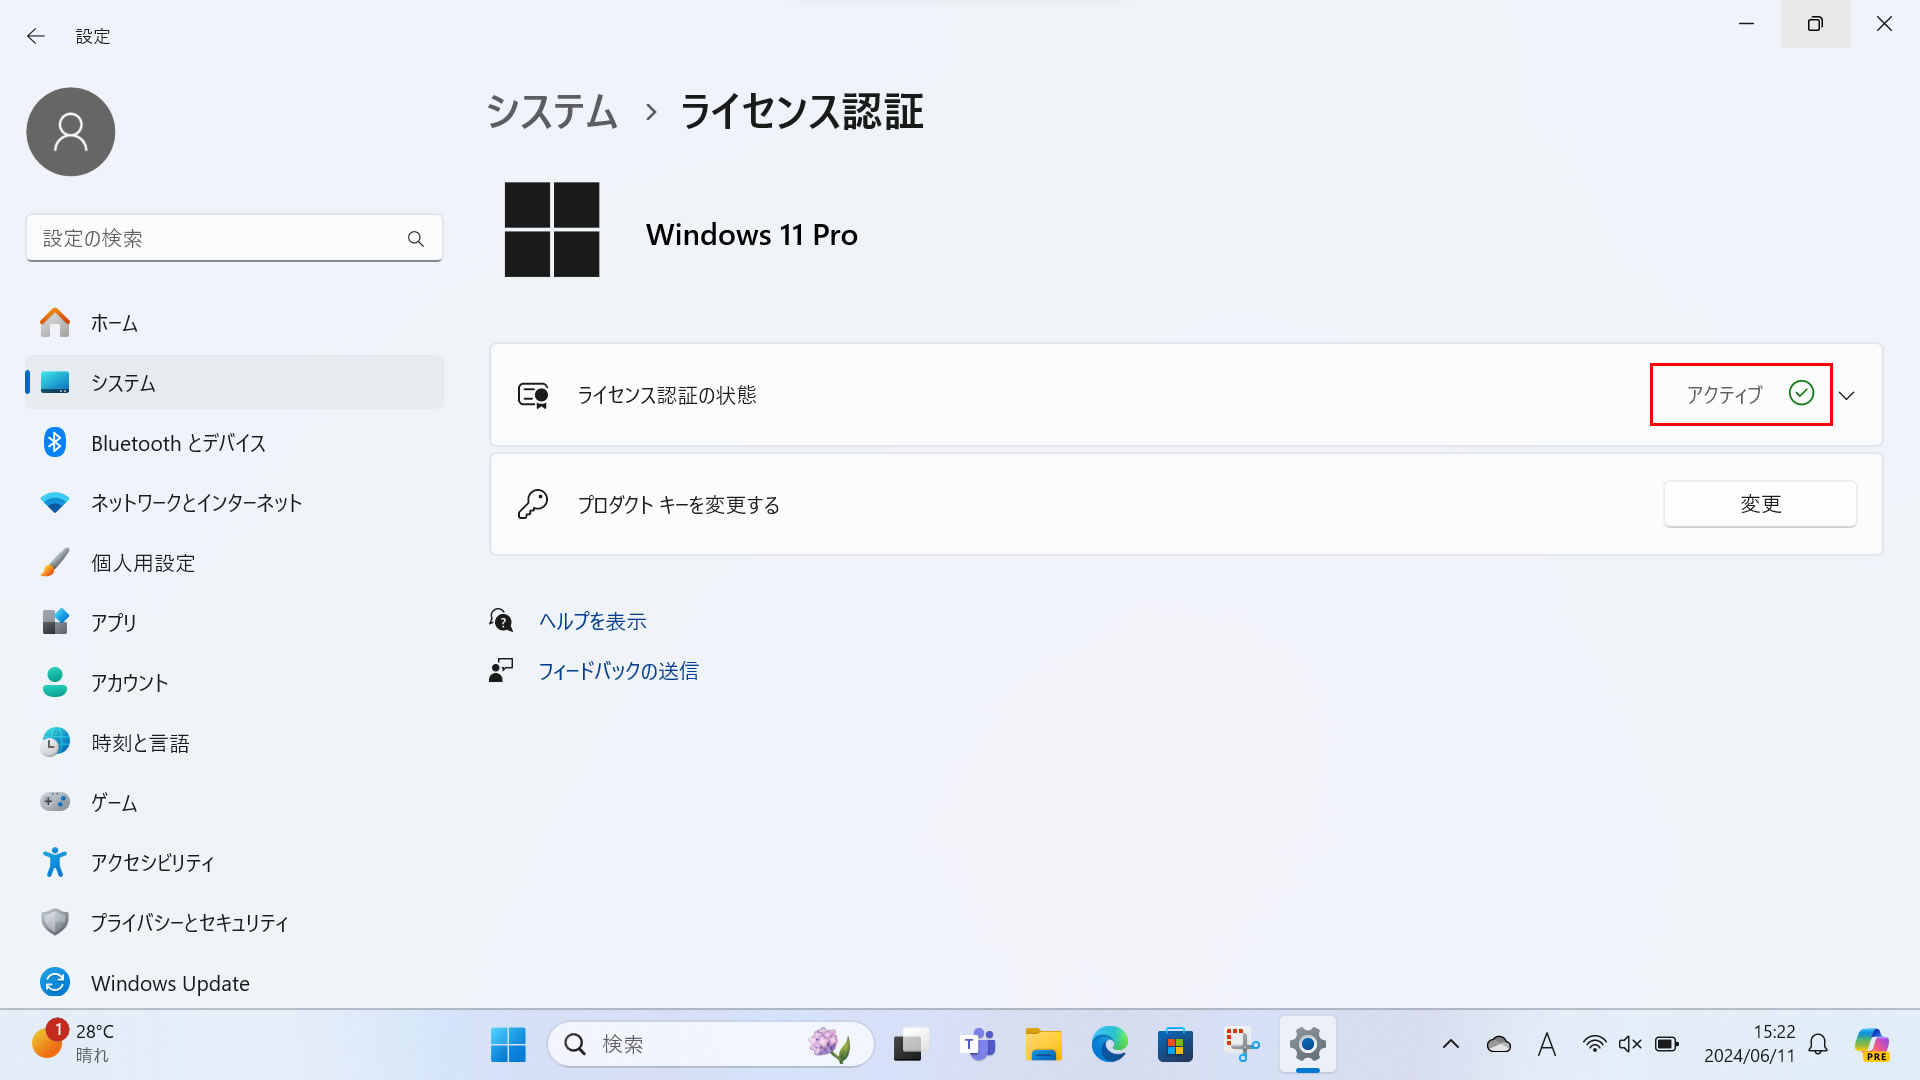Click the feedback icon beside フィードバックの送信

pos(501,670)
